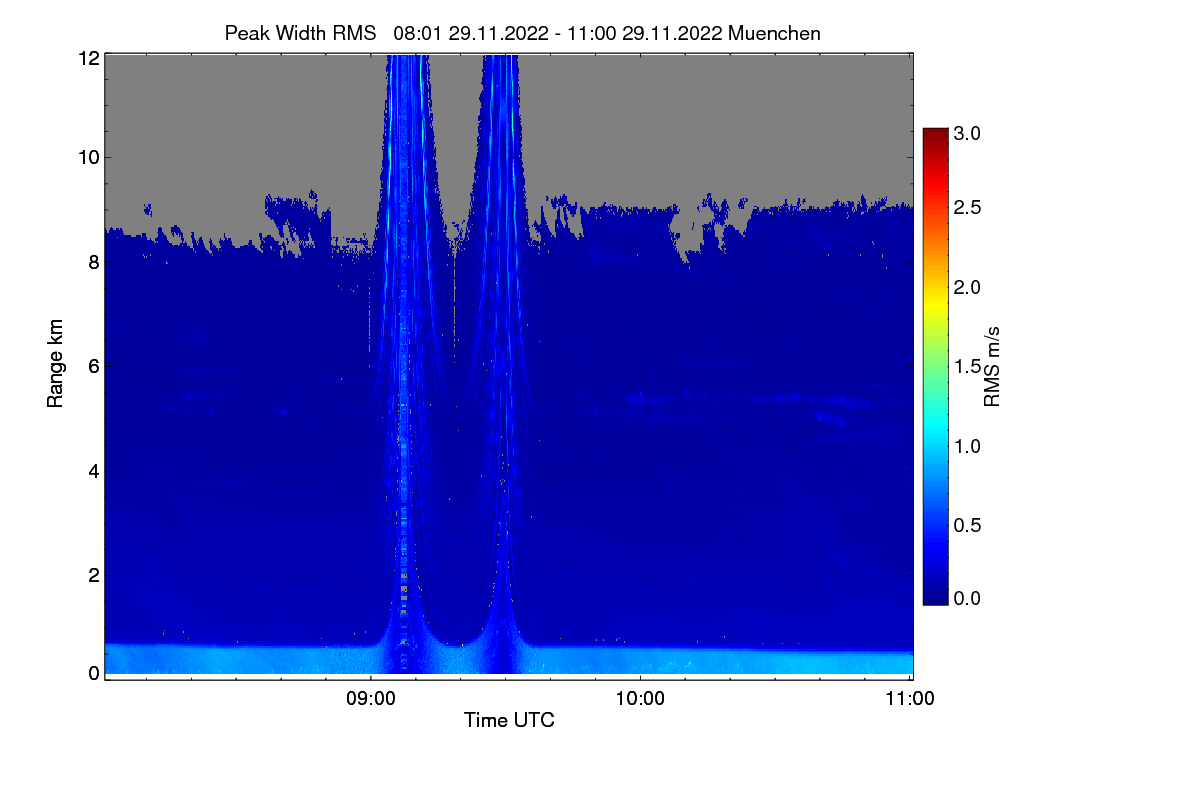Click the 'Time UTC' x-axis label
Image resolution: width=1200 pixels, height=800 pixels.
[x=509, y=720]
